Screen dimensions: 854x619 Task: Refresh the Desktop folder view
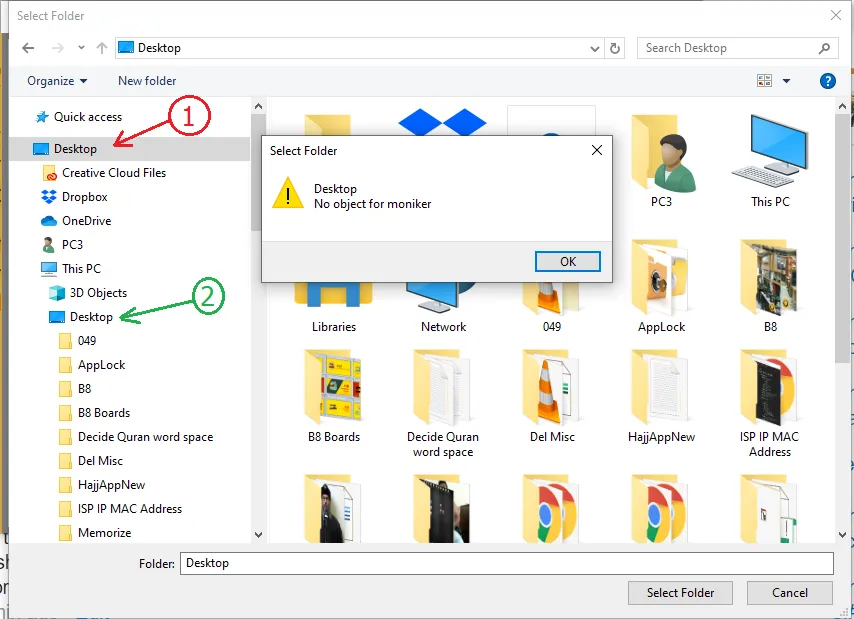pos(615,48)
